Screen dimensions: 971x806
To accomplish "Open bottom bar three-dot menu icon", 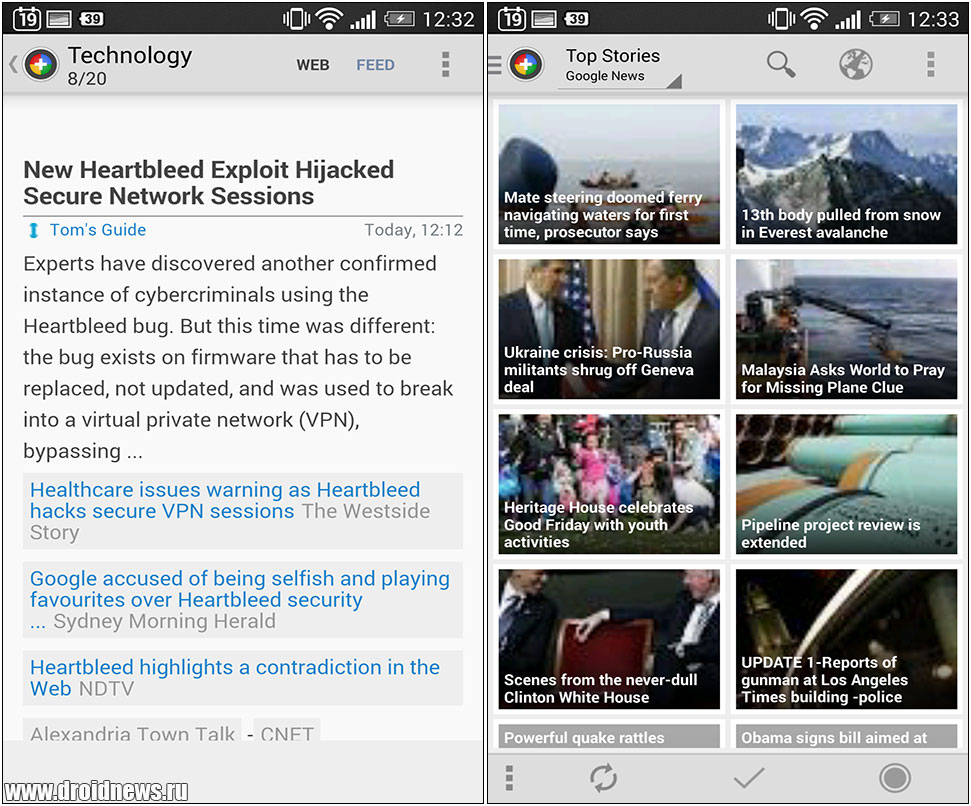I will (x=509, y=778).
